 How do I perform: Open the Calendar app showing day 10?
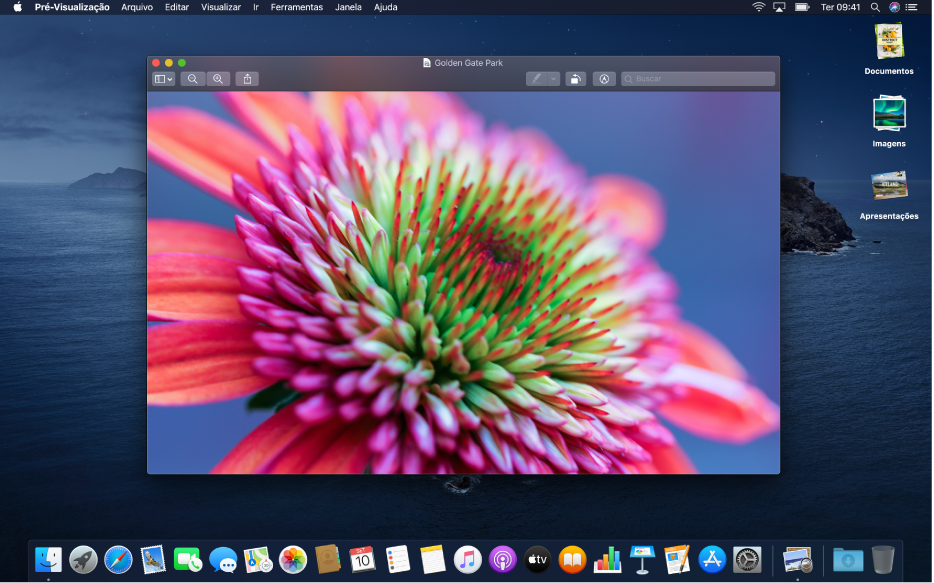click(x=362, y=560)
